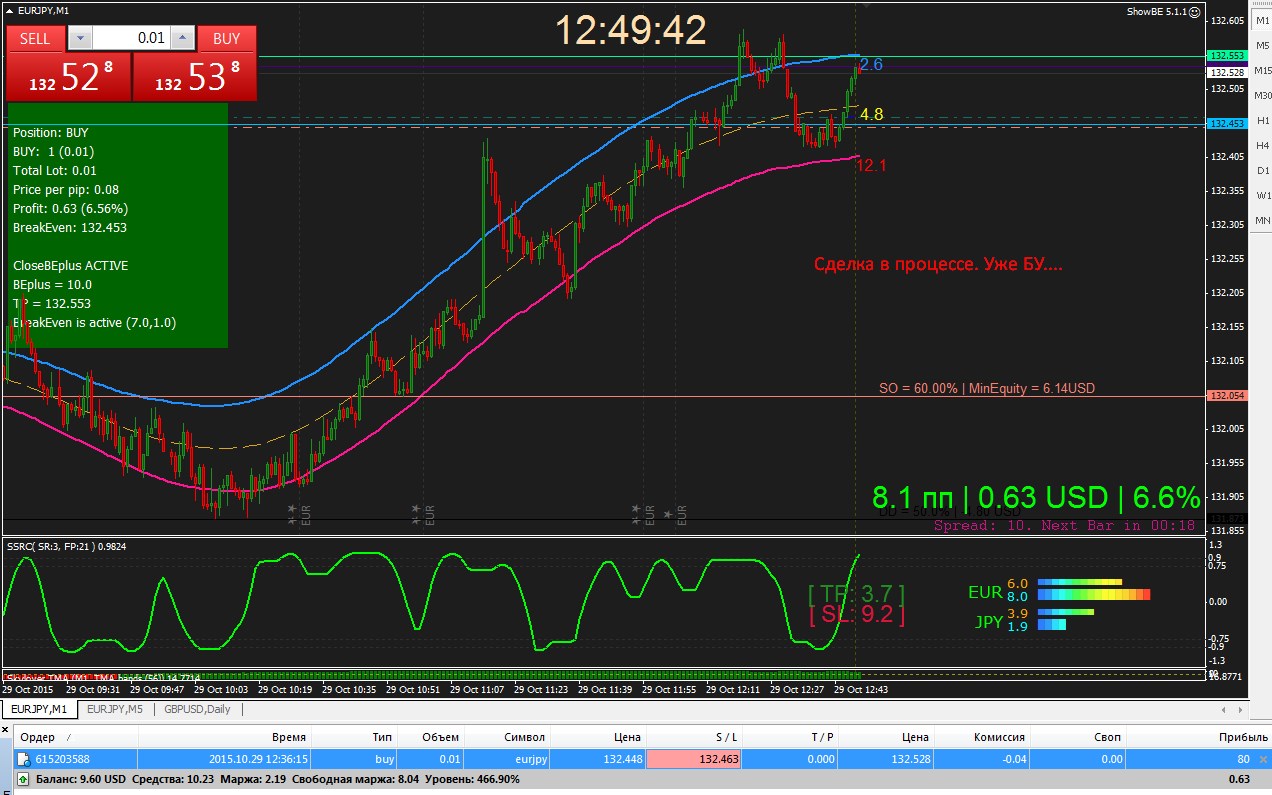
Task: Switch chart to M30 timeframe
Action: (1262, 95)
